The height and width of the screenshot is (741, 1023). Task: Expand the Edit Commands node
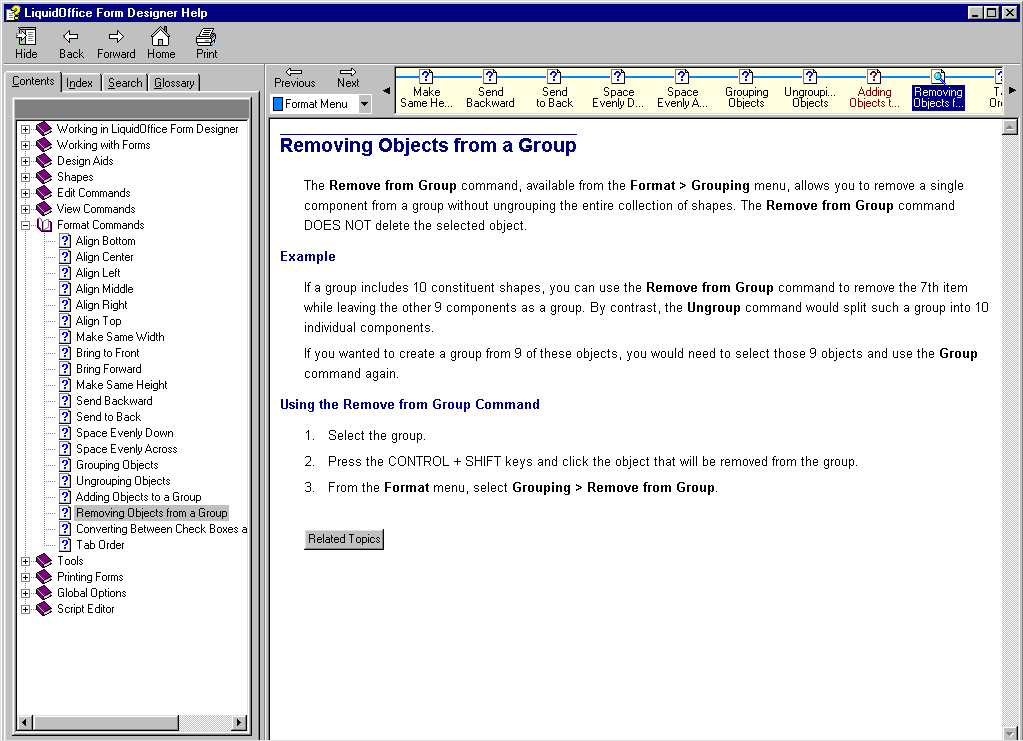[x=25, y=193]
